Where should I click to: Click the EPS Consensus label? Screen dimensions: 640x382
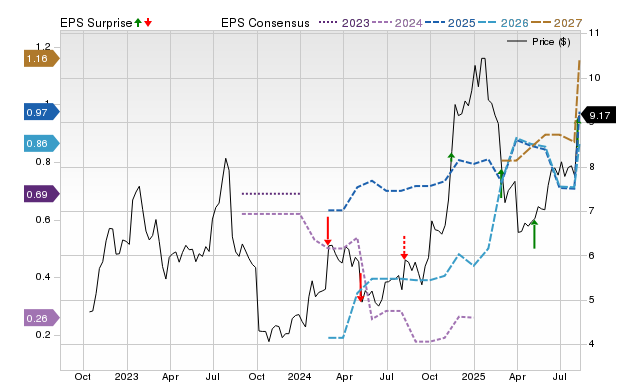click(265, 23)
